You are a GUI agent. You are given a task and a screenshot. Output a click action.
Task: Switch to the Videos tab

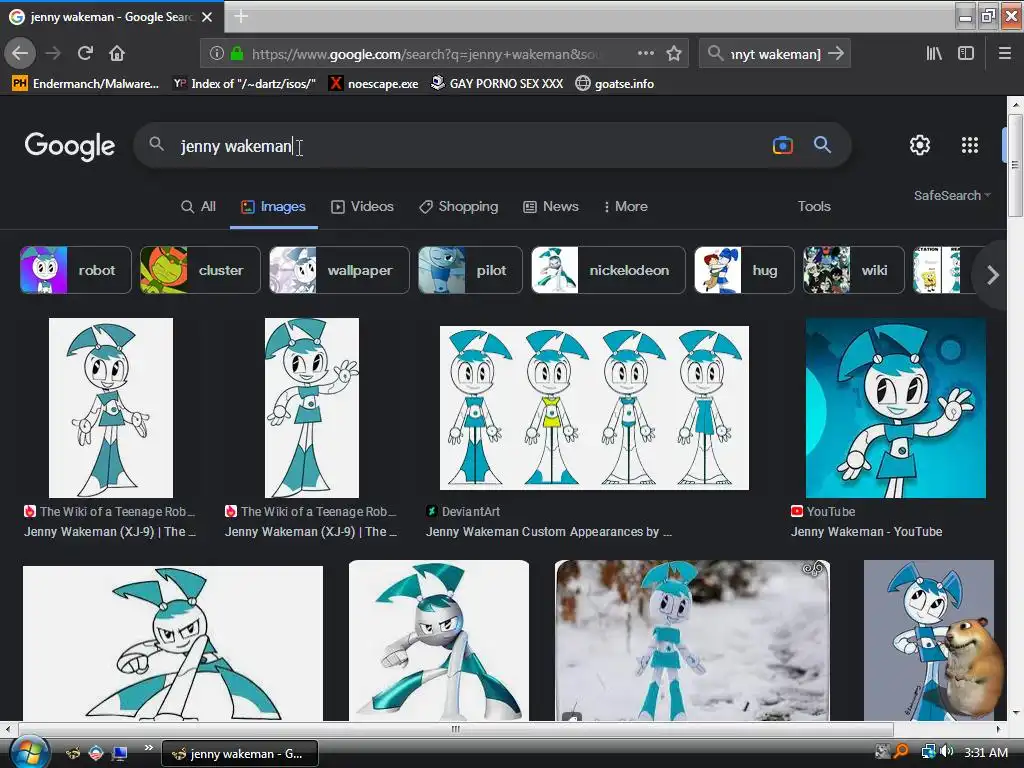point(362,206)
